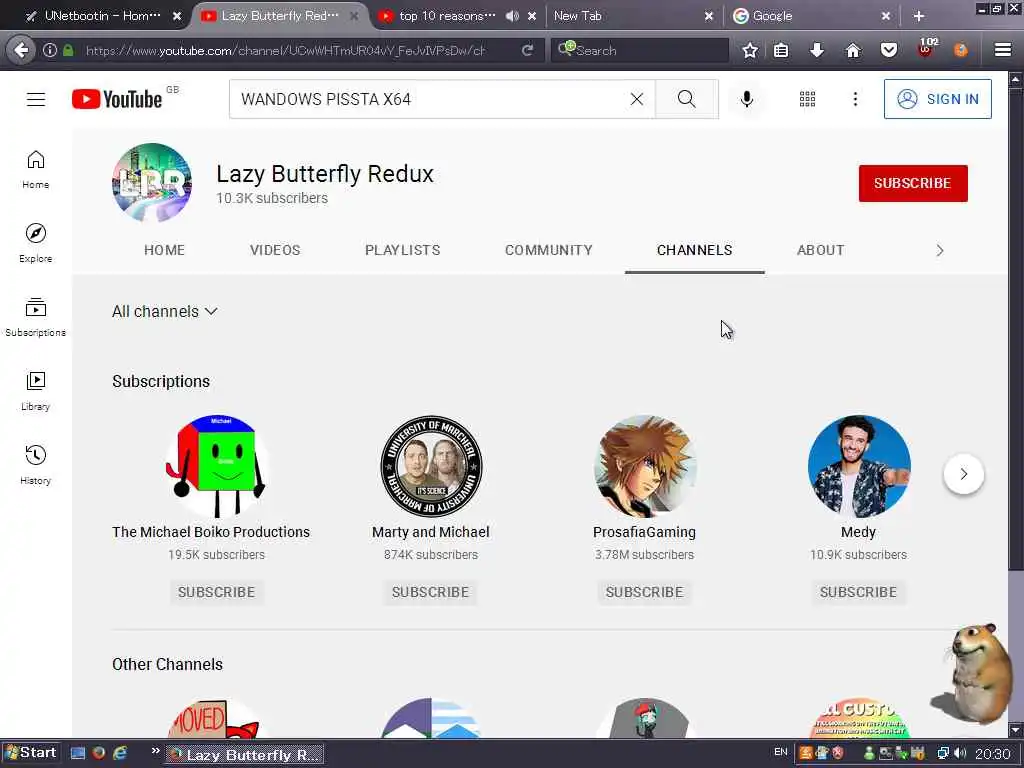This screenshot has height=768, width=1024.
Task: Open History in the left sidebar
Action: 36,465
